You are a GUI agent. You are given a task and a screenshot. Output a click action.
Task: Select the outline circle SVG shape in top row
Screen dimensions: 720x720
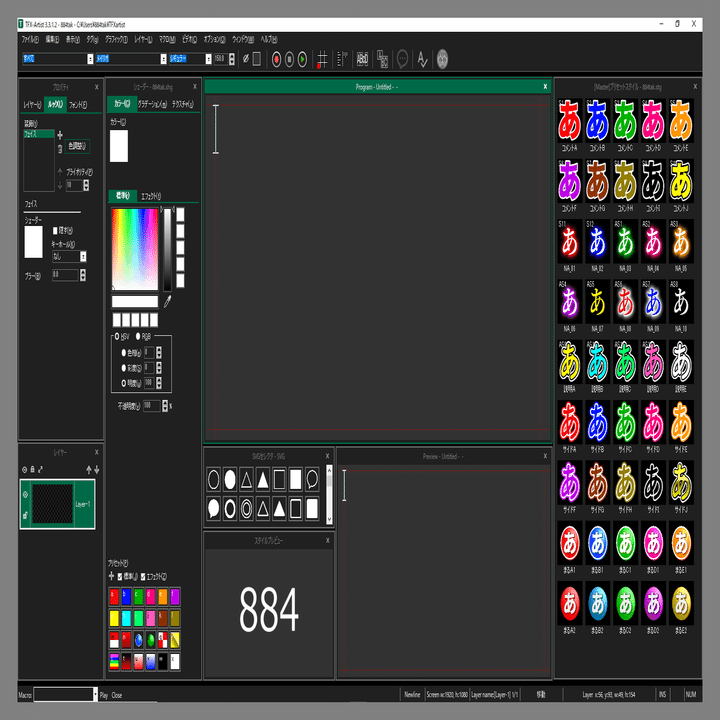pos(214,479)
